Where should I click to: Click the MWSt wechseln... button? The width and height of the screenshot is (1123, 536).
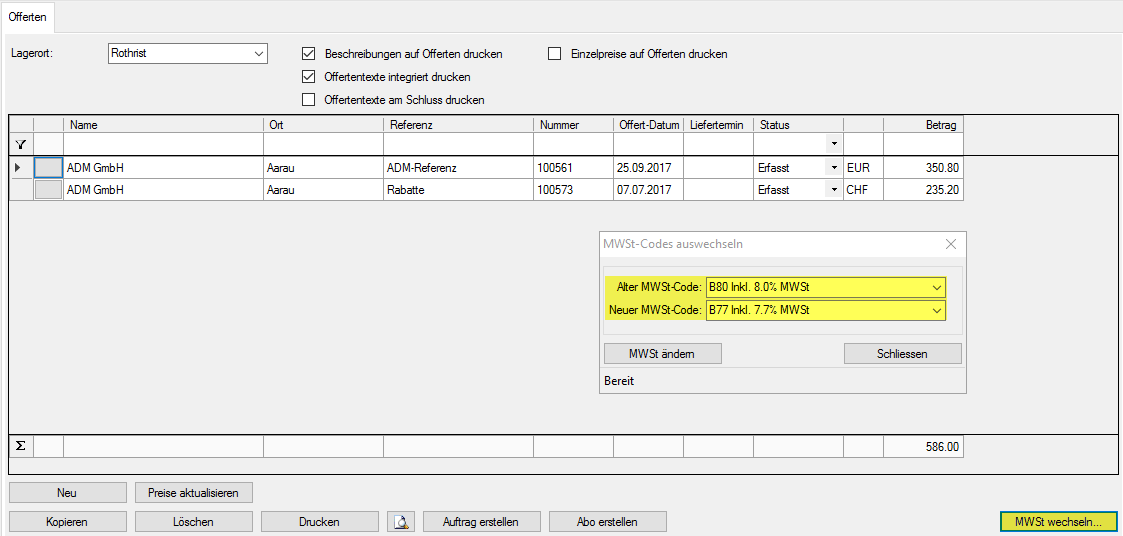pyautogui.click(x=1058, y=521)
